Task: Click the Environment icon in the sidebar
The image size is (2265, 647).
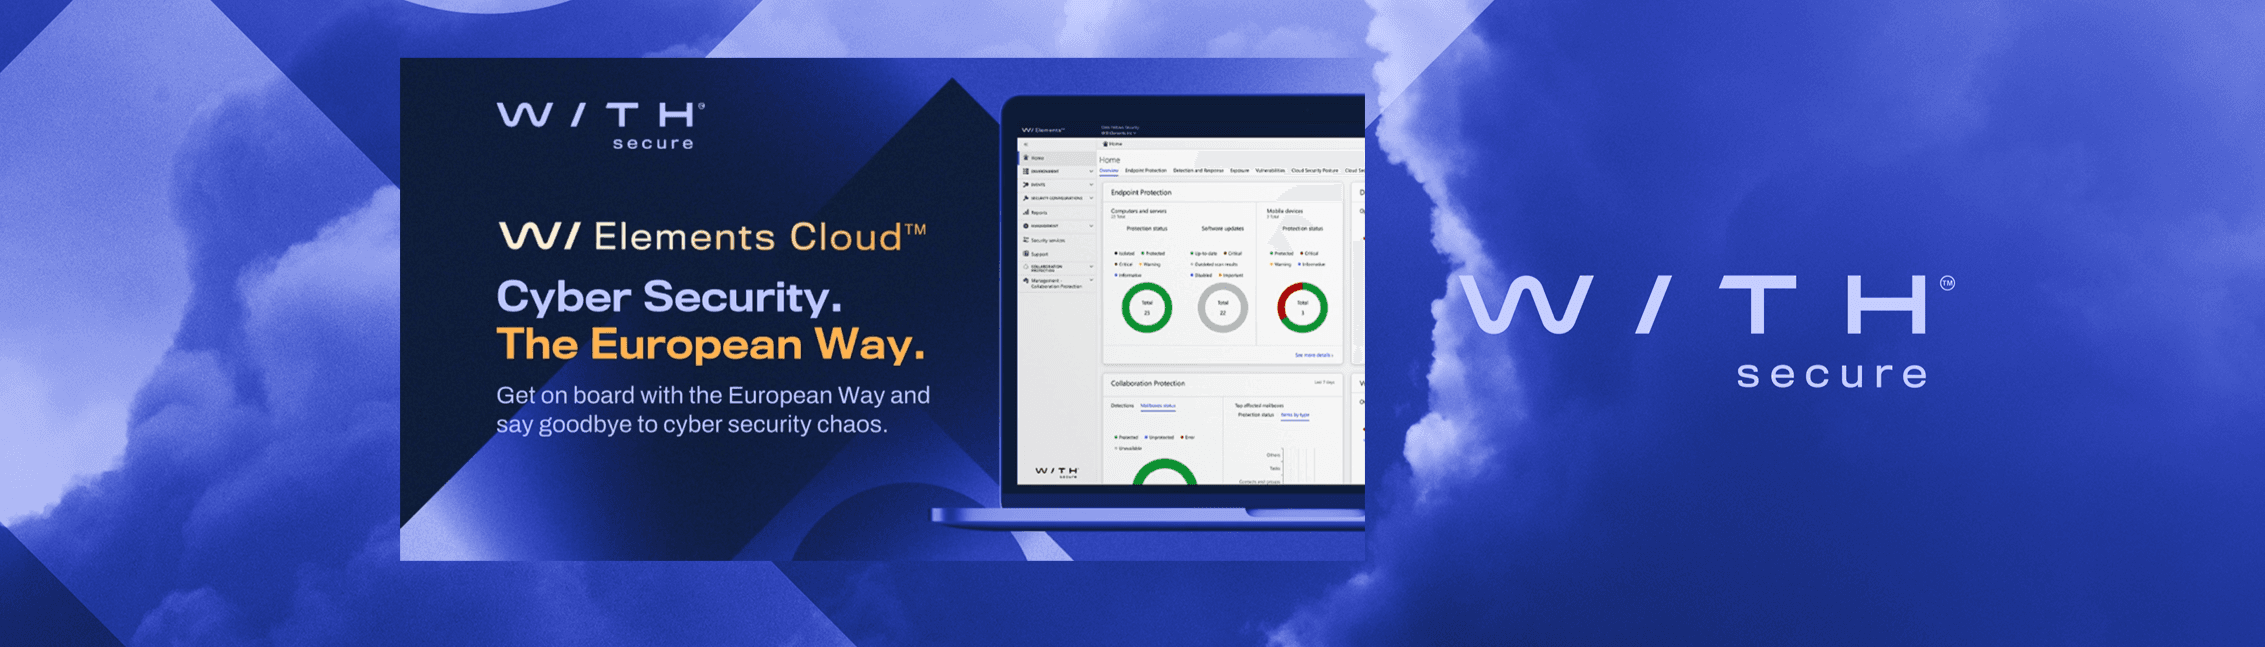Action: tap(1025, 171)
